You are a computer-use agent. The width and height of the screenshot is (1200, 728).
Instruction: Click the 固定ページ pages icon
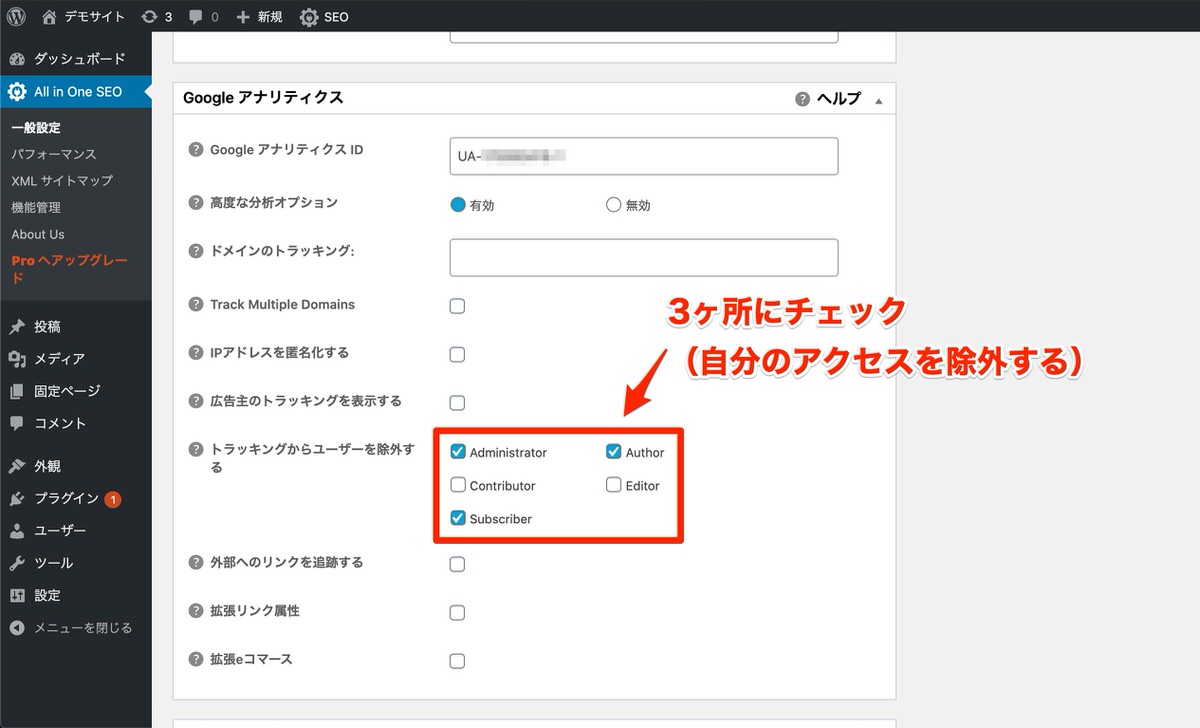click(x=17, y=391)
